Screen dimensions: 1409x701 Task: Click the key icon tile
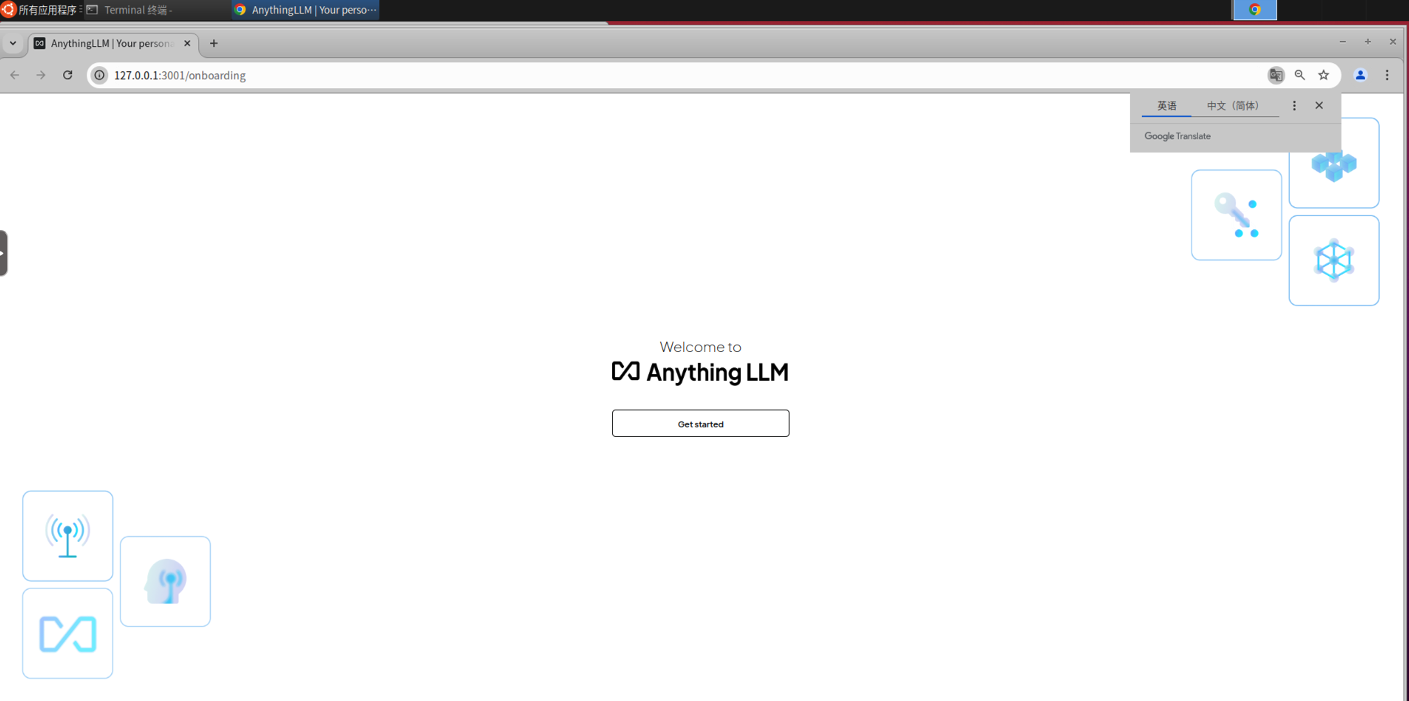pos(1236,215)
